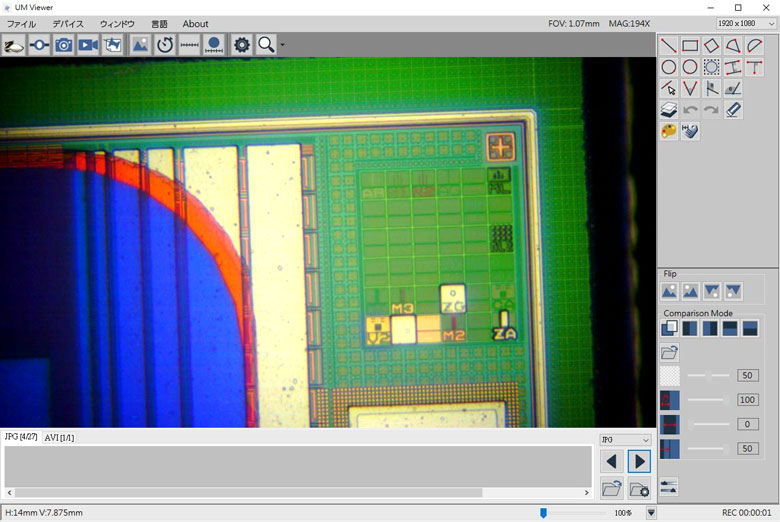Screen dimensions: 780x522
Task: Toggle the first Flip mode button
Action: tap(669, 291)
